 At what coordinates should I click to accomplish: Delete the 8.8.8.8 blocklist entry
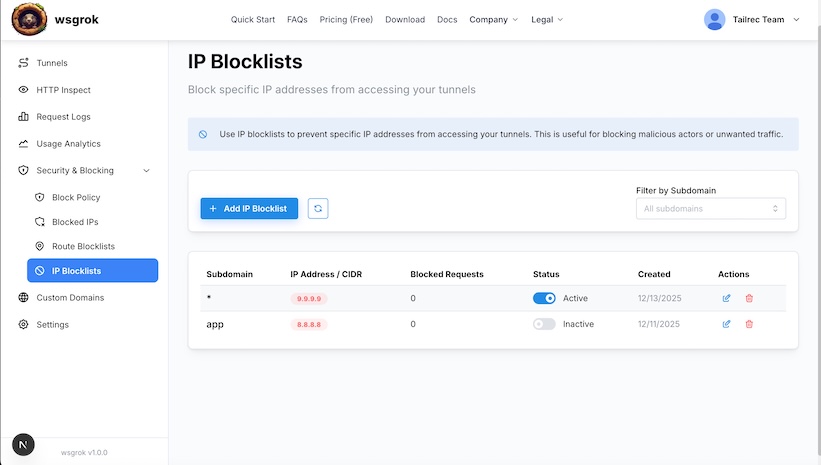pyautogui.click(x=749, y=324)
